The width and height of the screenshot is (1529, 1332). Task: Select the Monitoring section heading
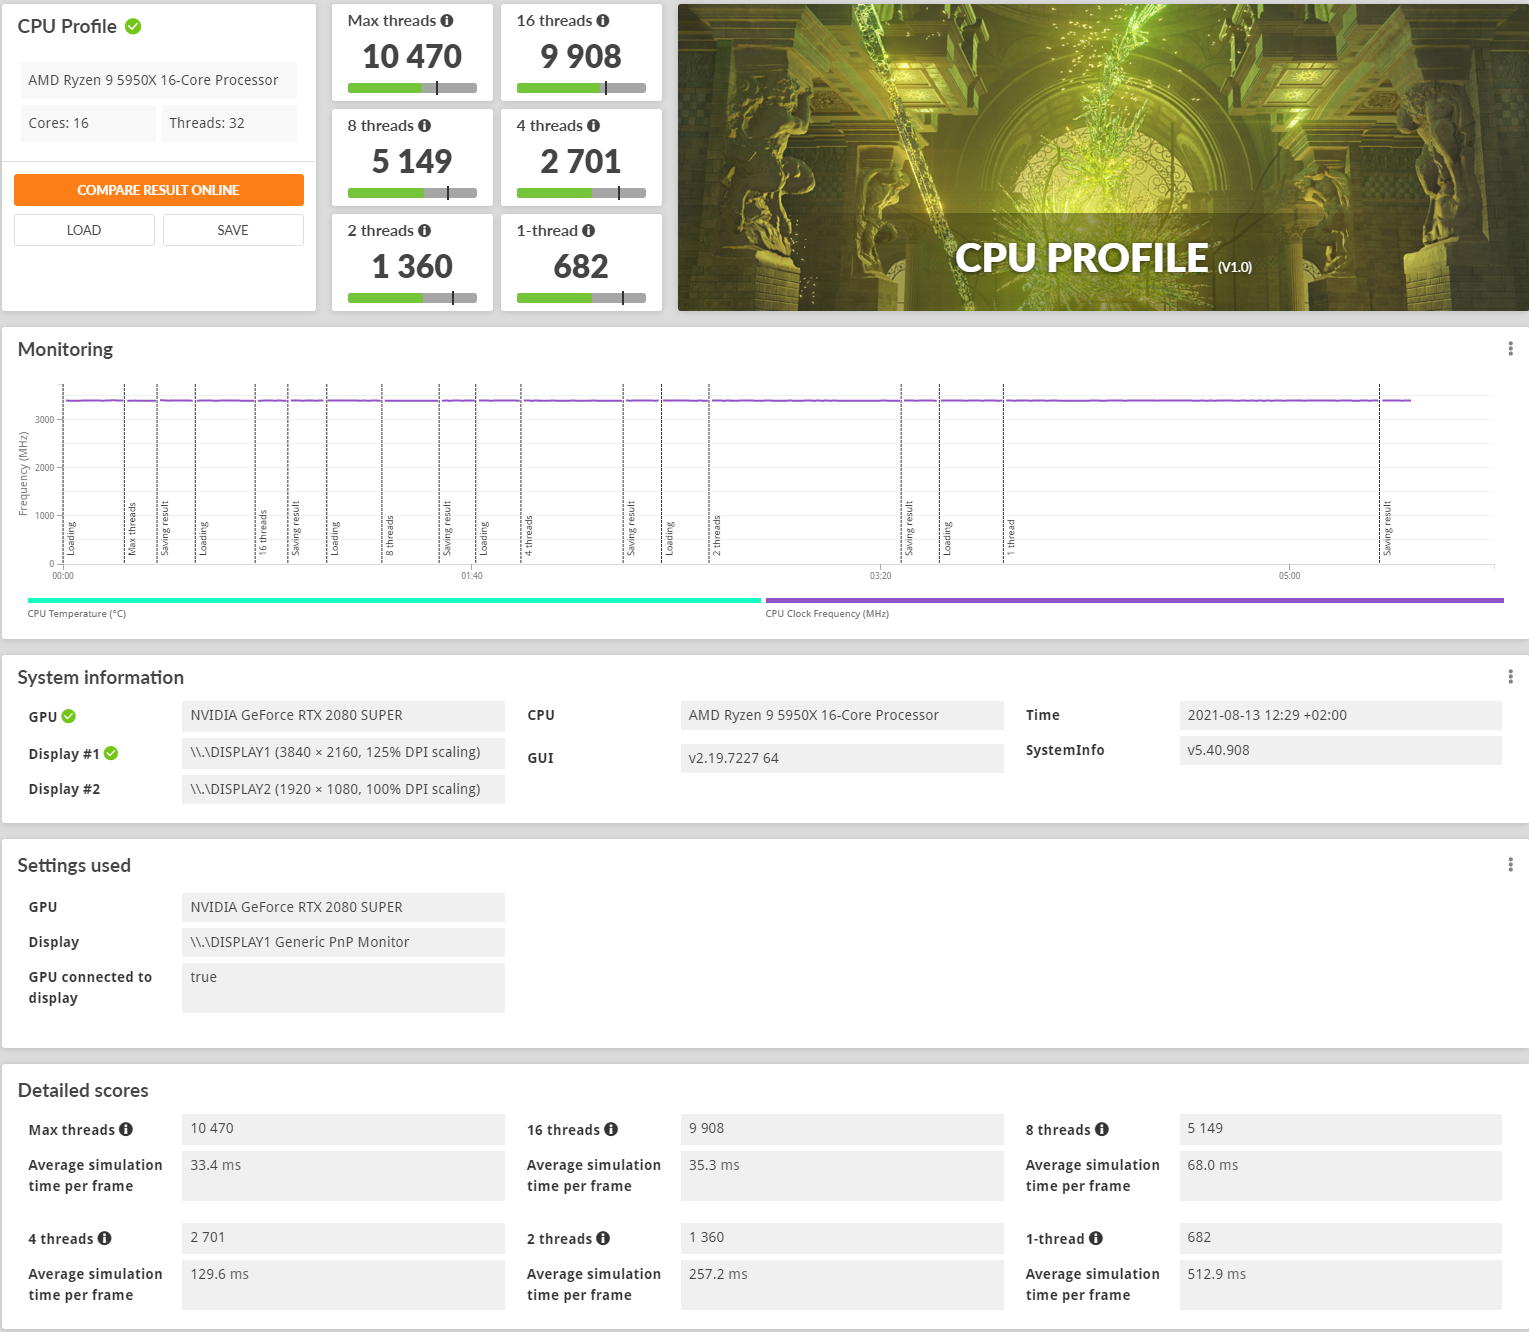pos(65,349)
